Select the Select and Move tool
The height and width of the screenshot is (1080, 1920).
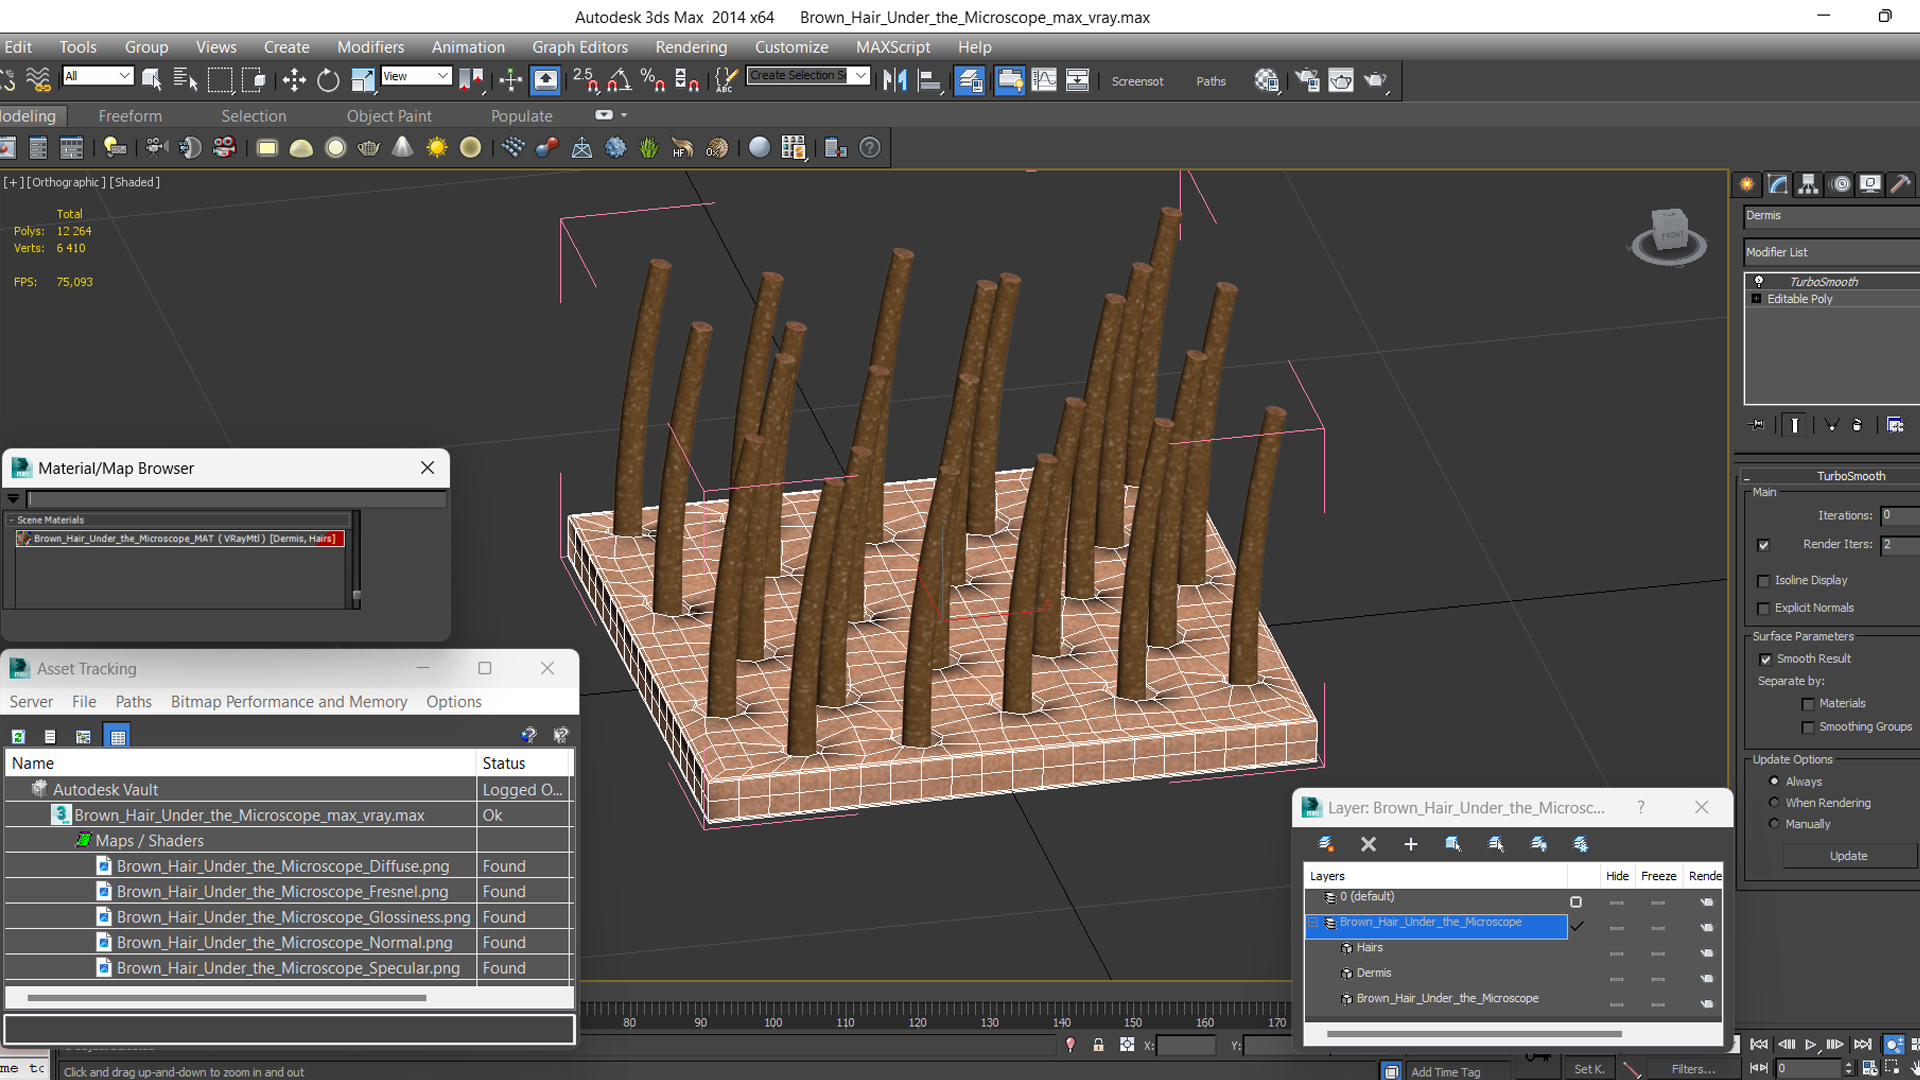coord(294,80)
